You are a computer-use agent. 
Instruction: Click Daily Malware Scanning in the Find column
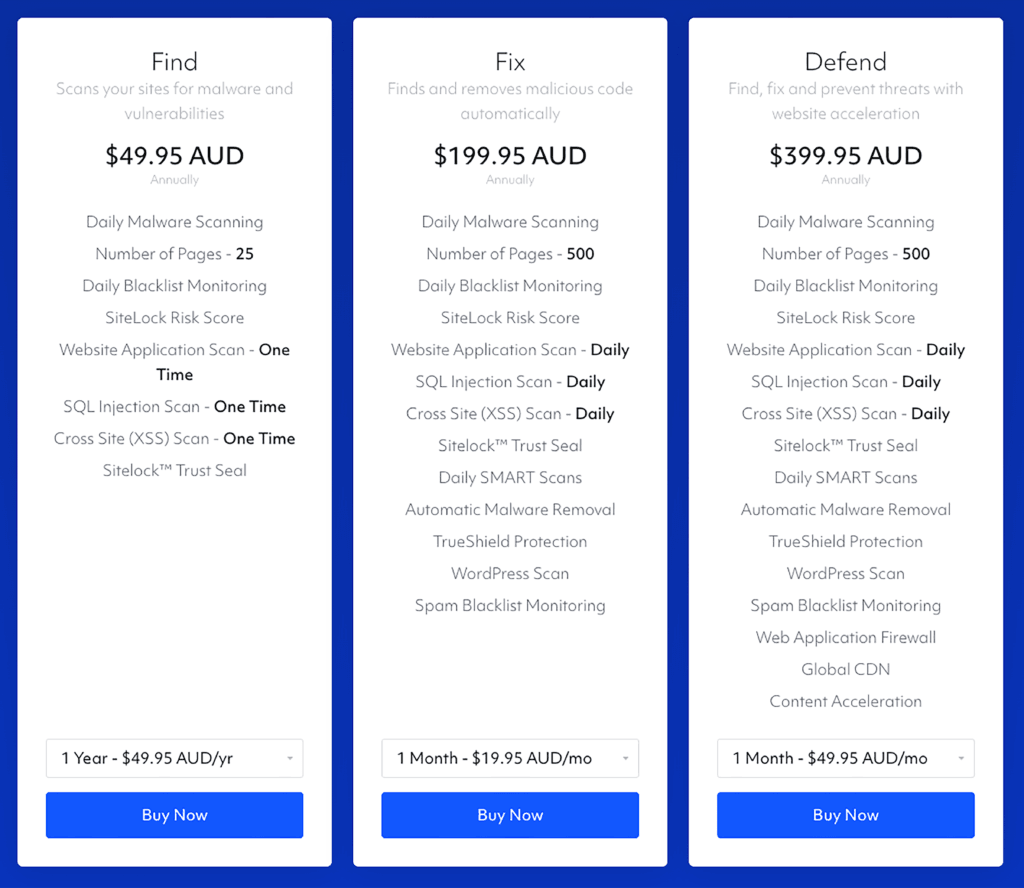click(x=174, y=222)
